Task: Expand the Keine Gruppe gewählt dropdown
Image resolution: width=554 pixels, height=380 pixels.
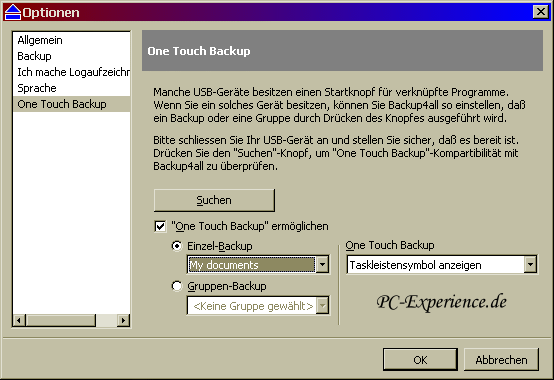Action: click(x=322, y=305)
